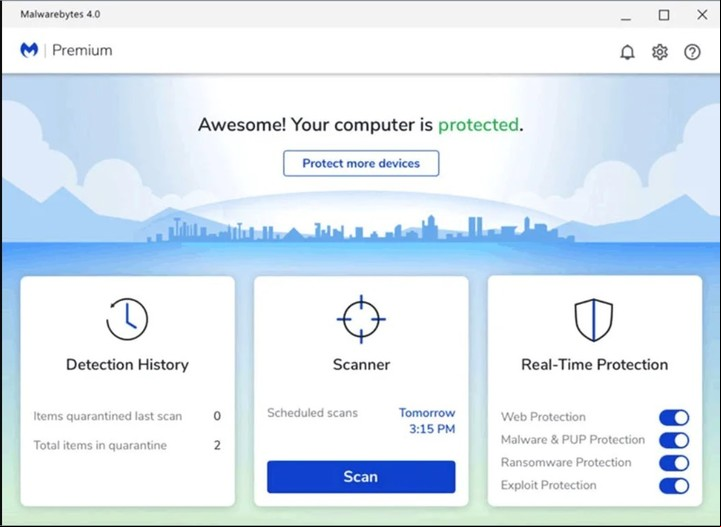Start a scan with the Scan button
Viewport: 721px width, 527px height.
click(361, 477)
